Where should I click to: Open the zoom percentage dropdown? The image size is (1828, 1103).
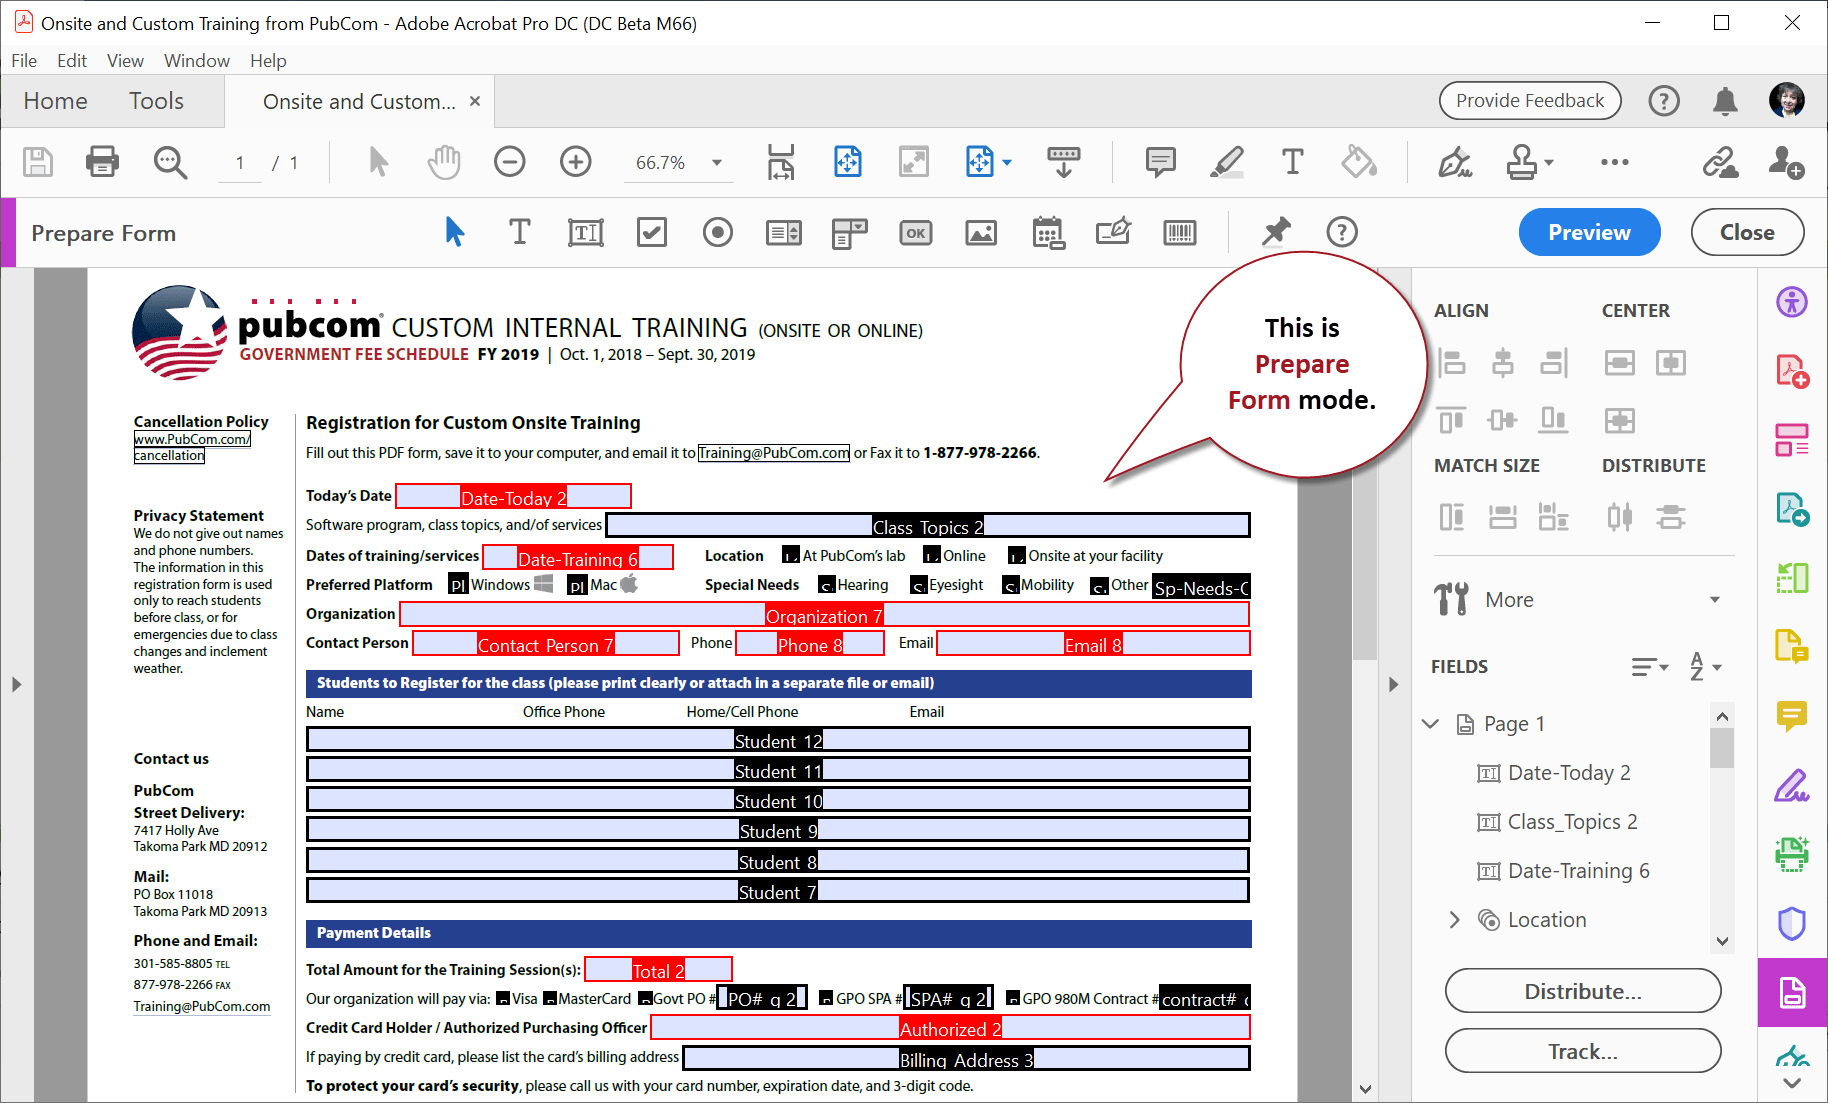(x=716, y=161)
